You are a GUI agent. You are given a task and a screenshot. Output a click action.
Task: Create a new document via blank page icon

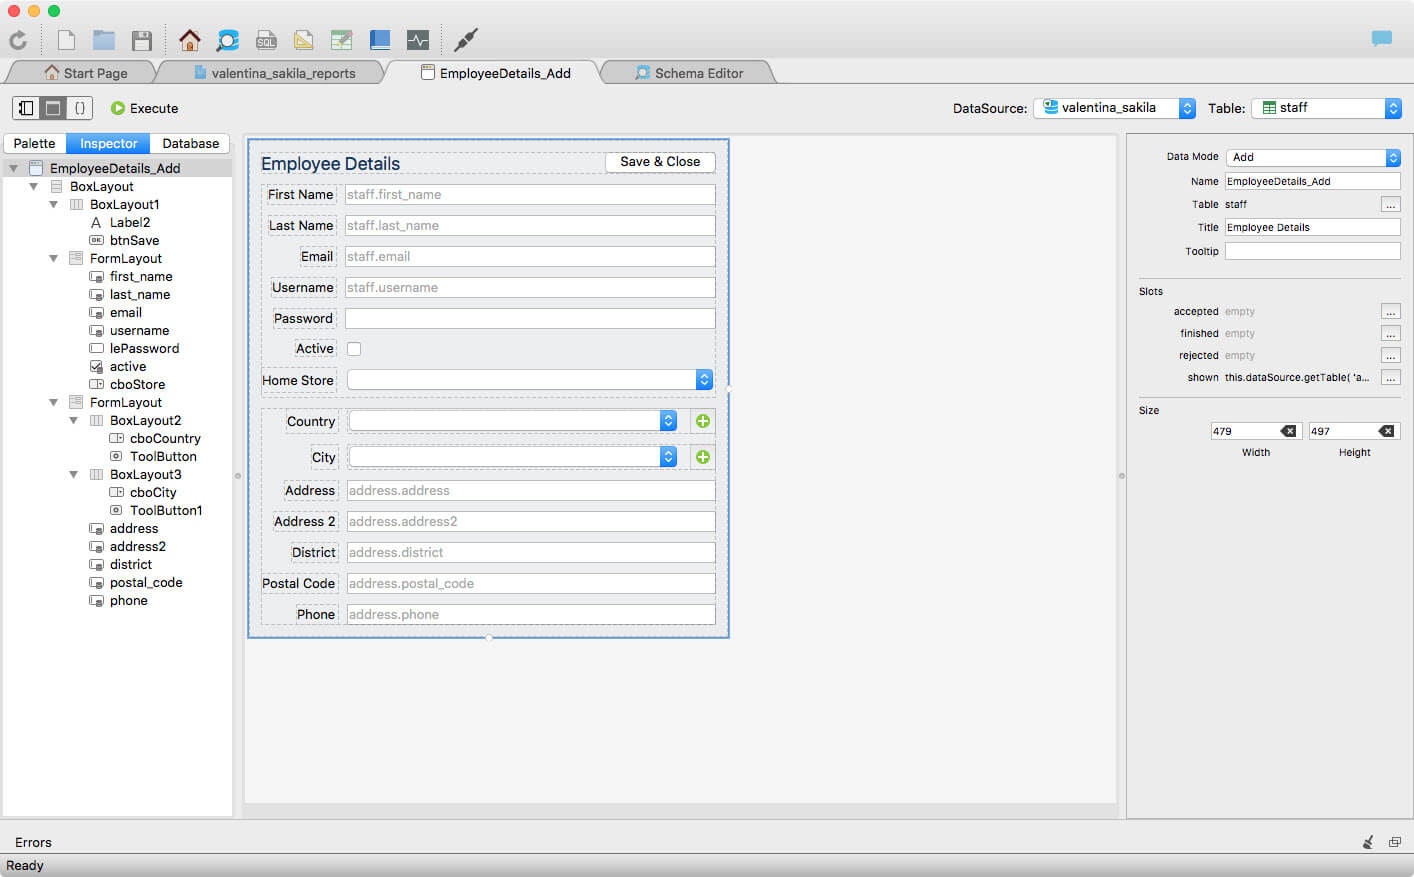click(66, 40)
